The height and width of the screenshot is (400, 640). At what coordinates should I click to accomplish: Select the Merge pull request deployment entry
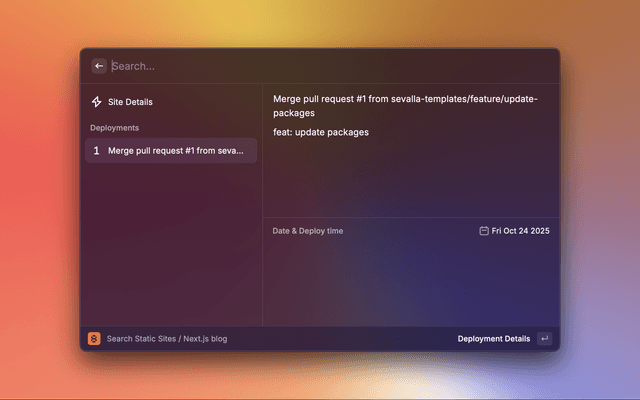coord(175,151)
